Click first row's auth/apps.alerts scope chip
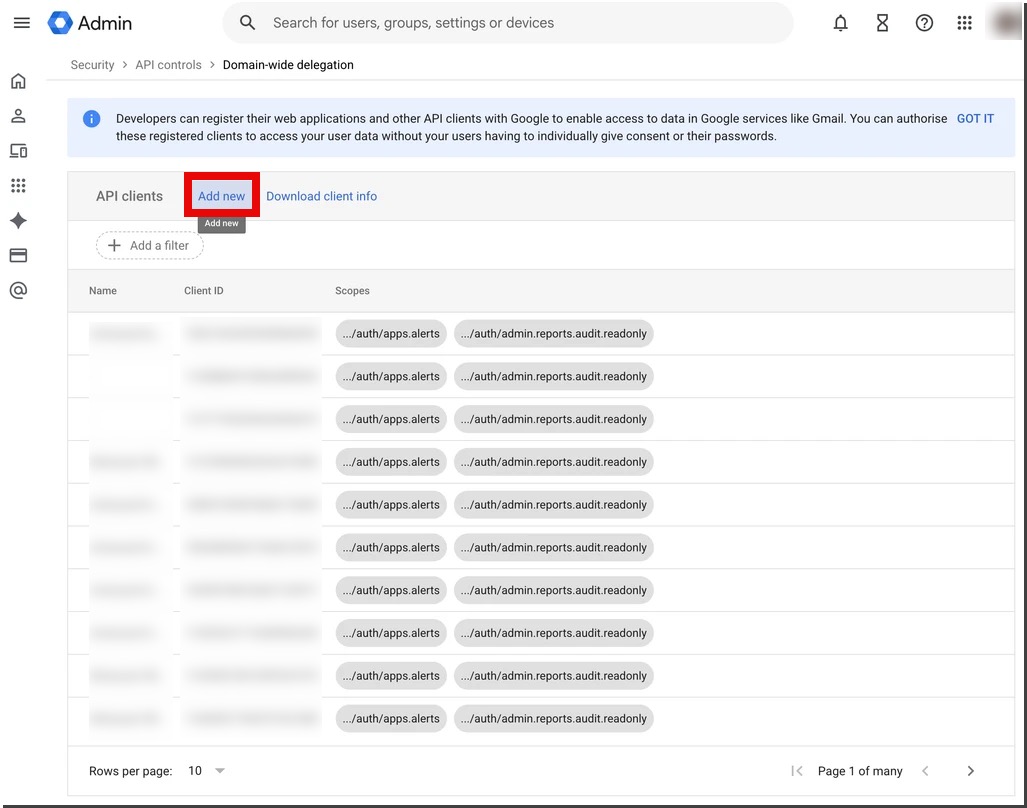 (391, 334)
